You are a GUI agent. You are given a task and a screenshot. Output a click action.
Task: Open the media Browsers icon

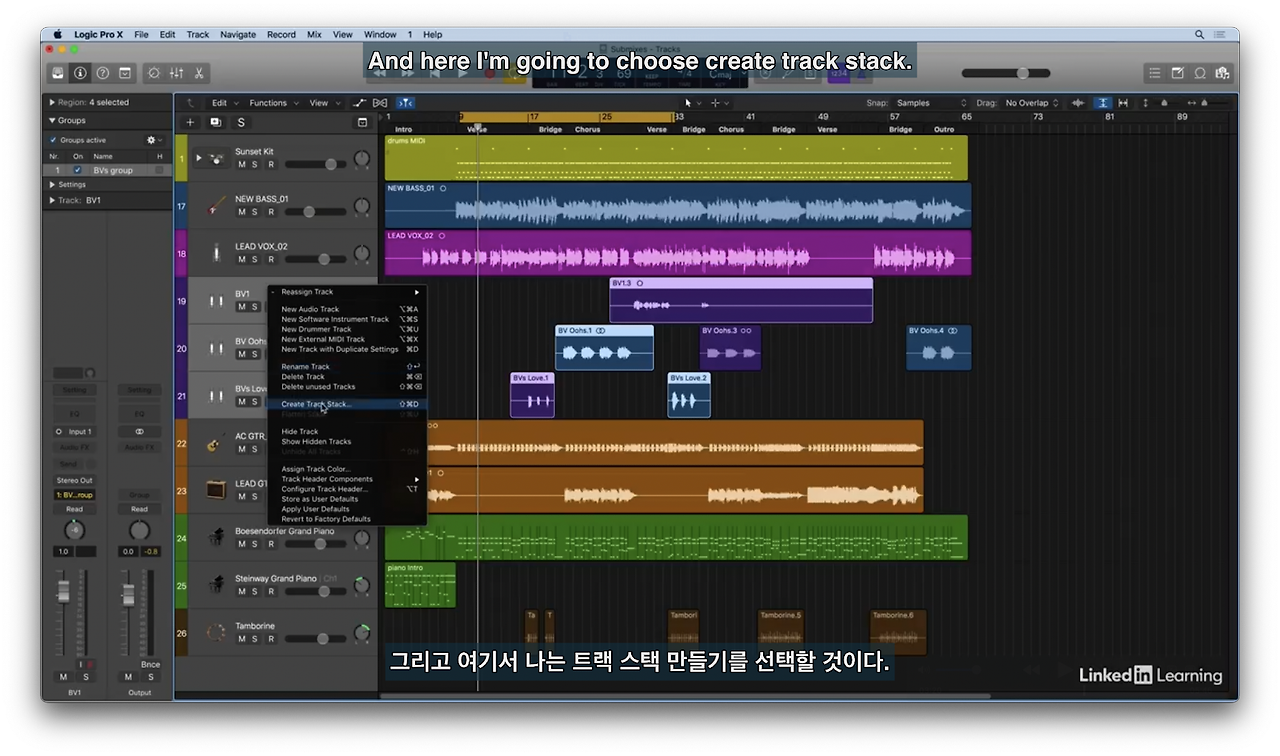(1222, 73)
